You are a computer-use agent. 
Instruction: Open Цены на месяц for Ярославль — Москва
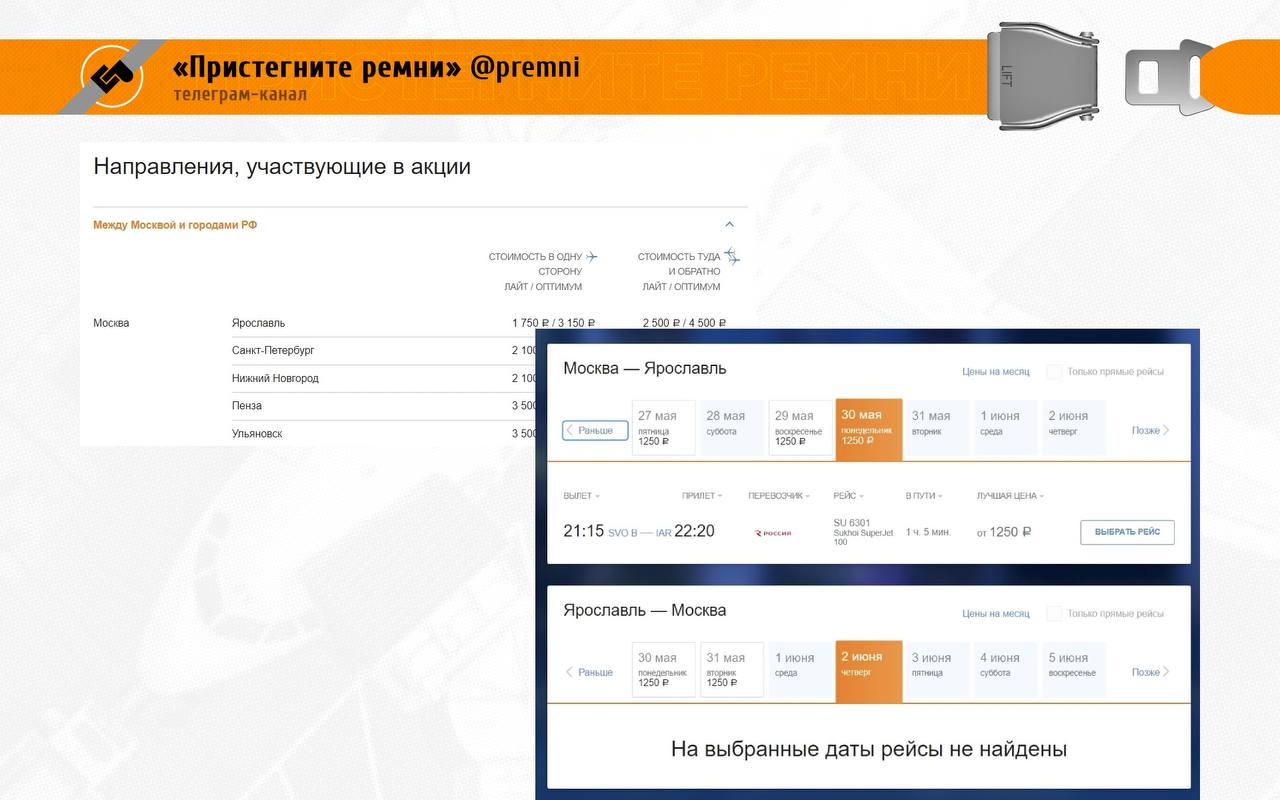pyautogui.click(x=995, y=614)
